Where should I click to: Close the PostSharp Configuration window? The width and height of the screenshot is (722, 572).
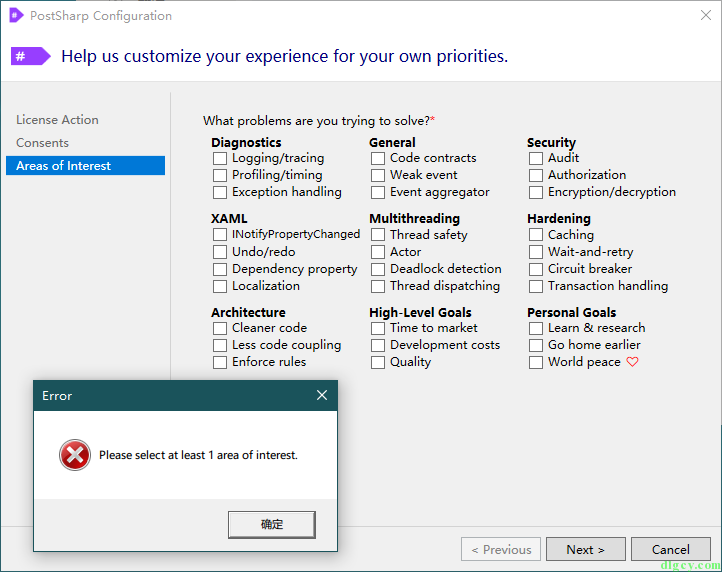click(706, 15)
